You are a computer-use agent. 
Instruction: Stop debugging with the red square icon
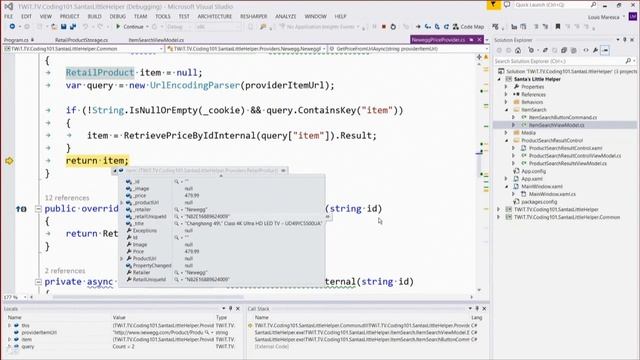(384, 27)
